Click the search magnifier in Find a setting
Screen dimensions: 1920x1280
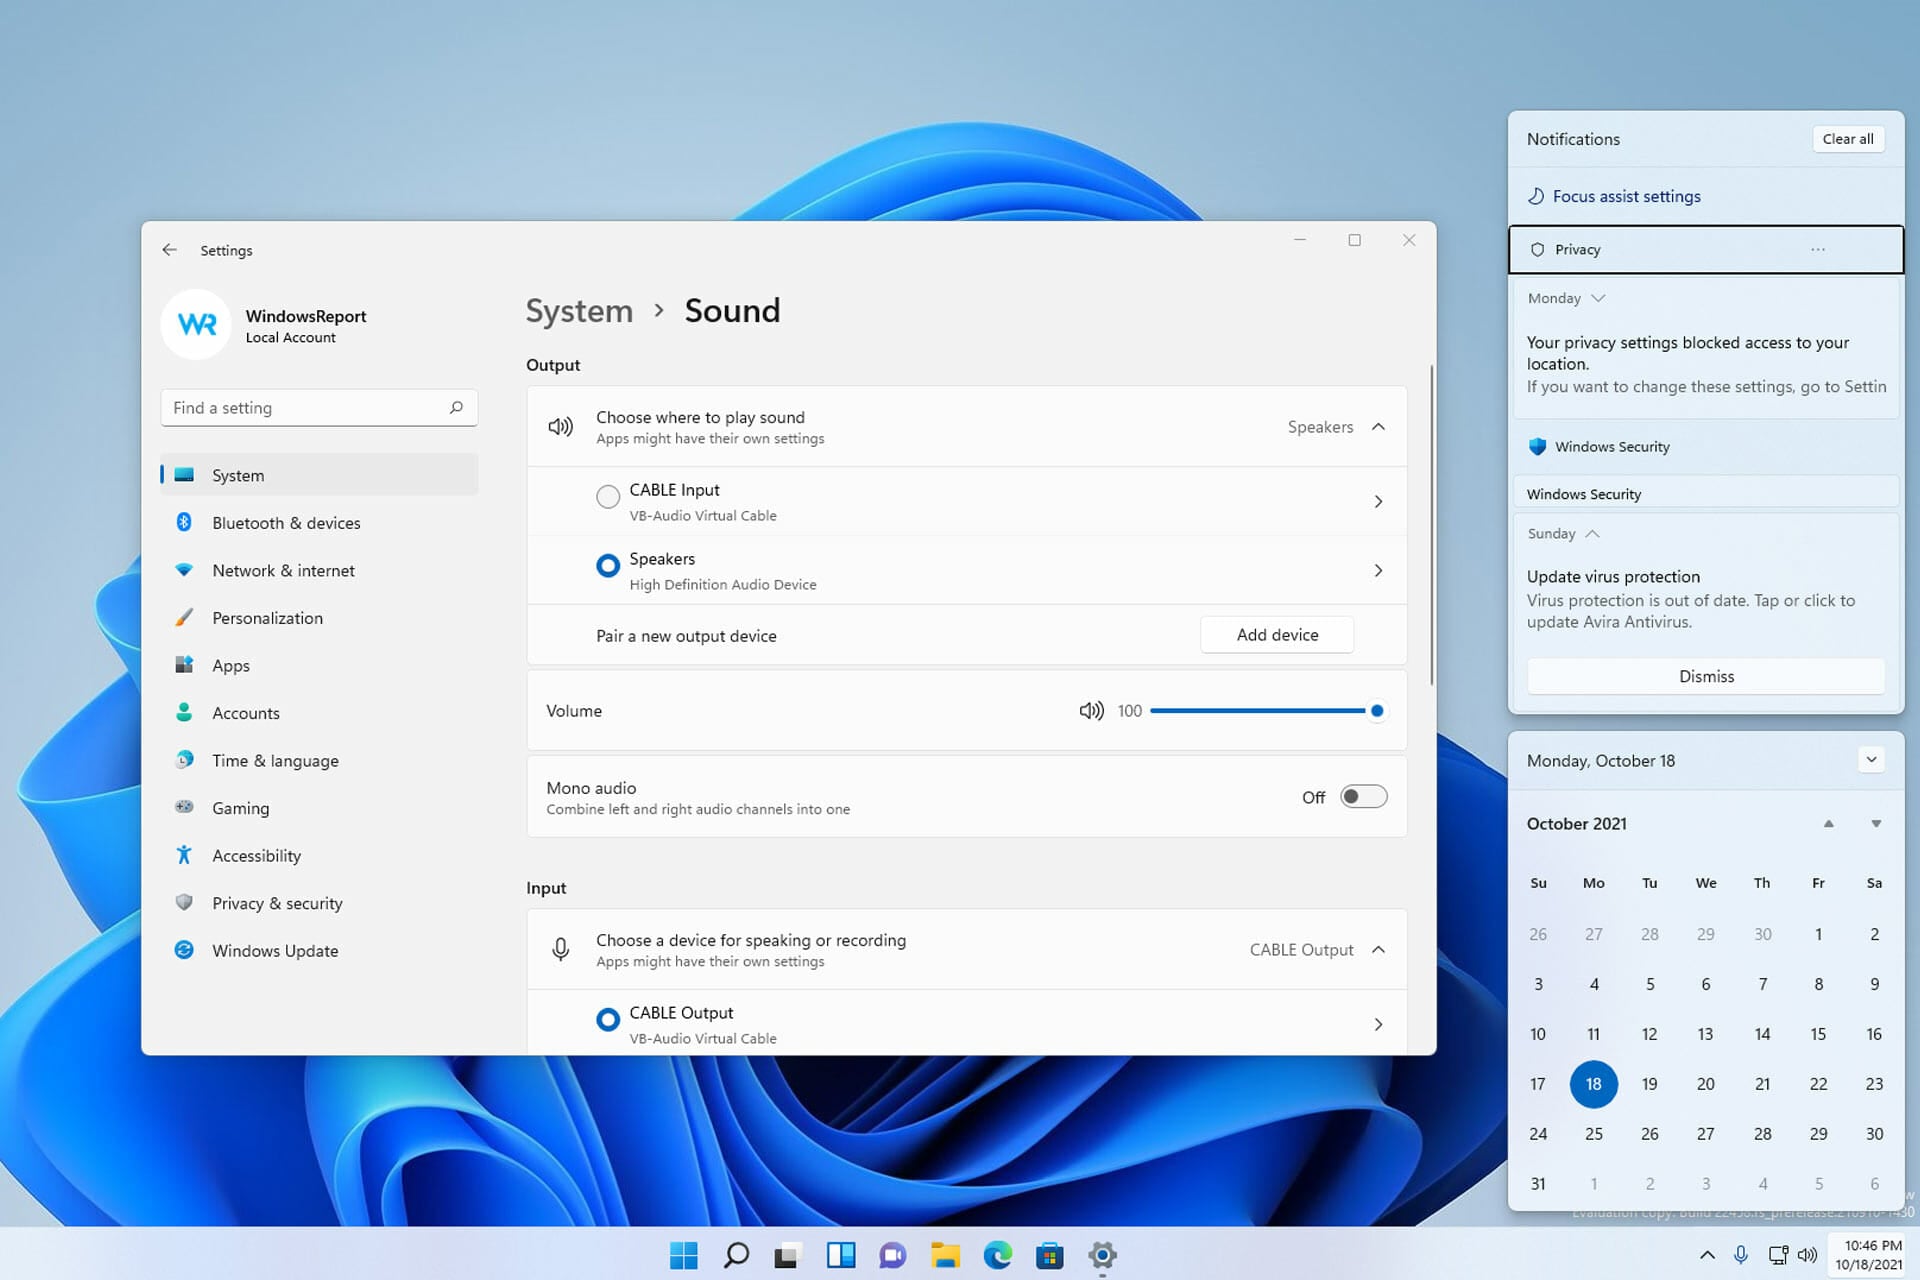click(456, 407)
